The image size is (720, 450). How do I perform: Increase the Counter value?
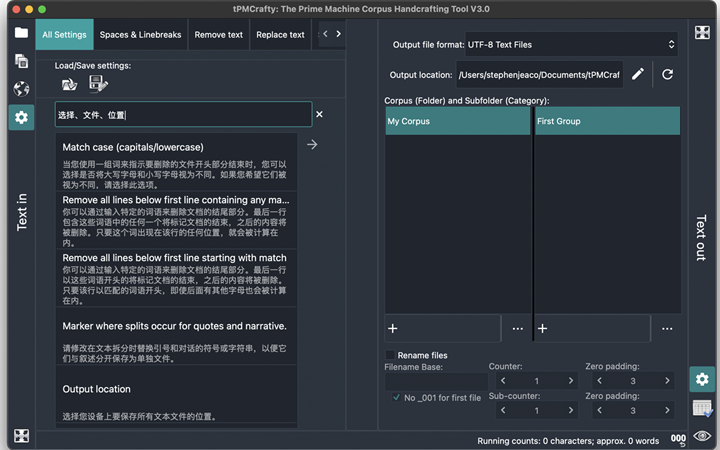[571, 381]
